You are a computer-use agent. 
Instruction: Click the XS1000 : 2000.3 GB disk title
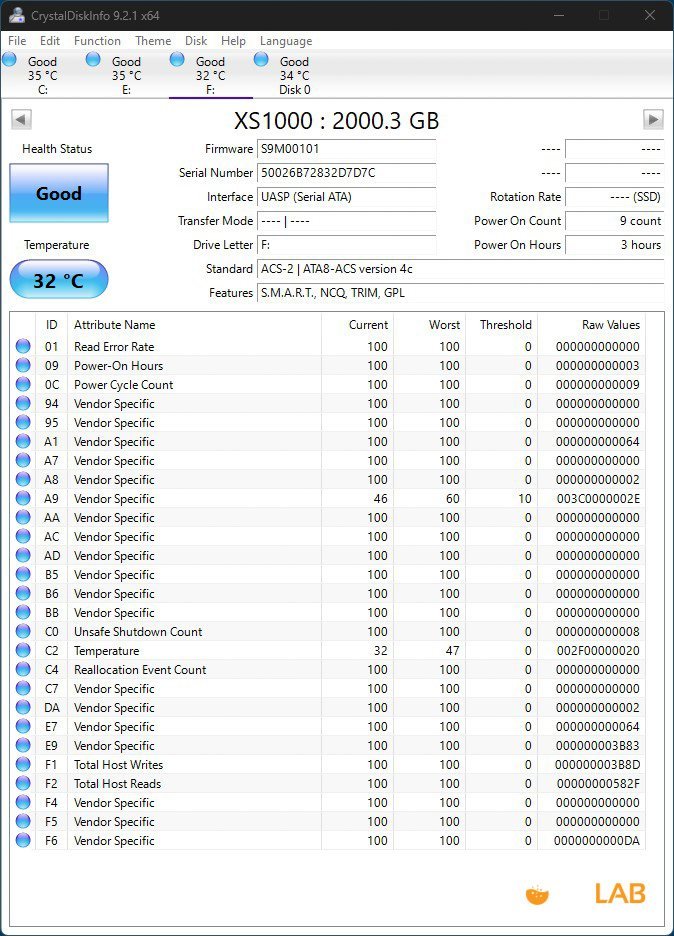[337, 121]
